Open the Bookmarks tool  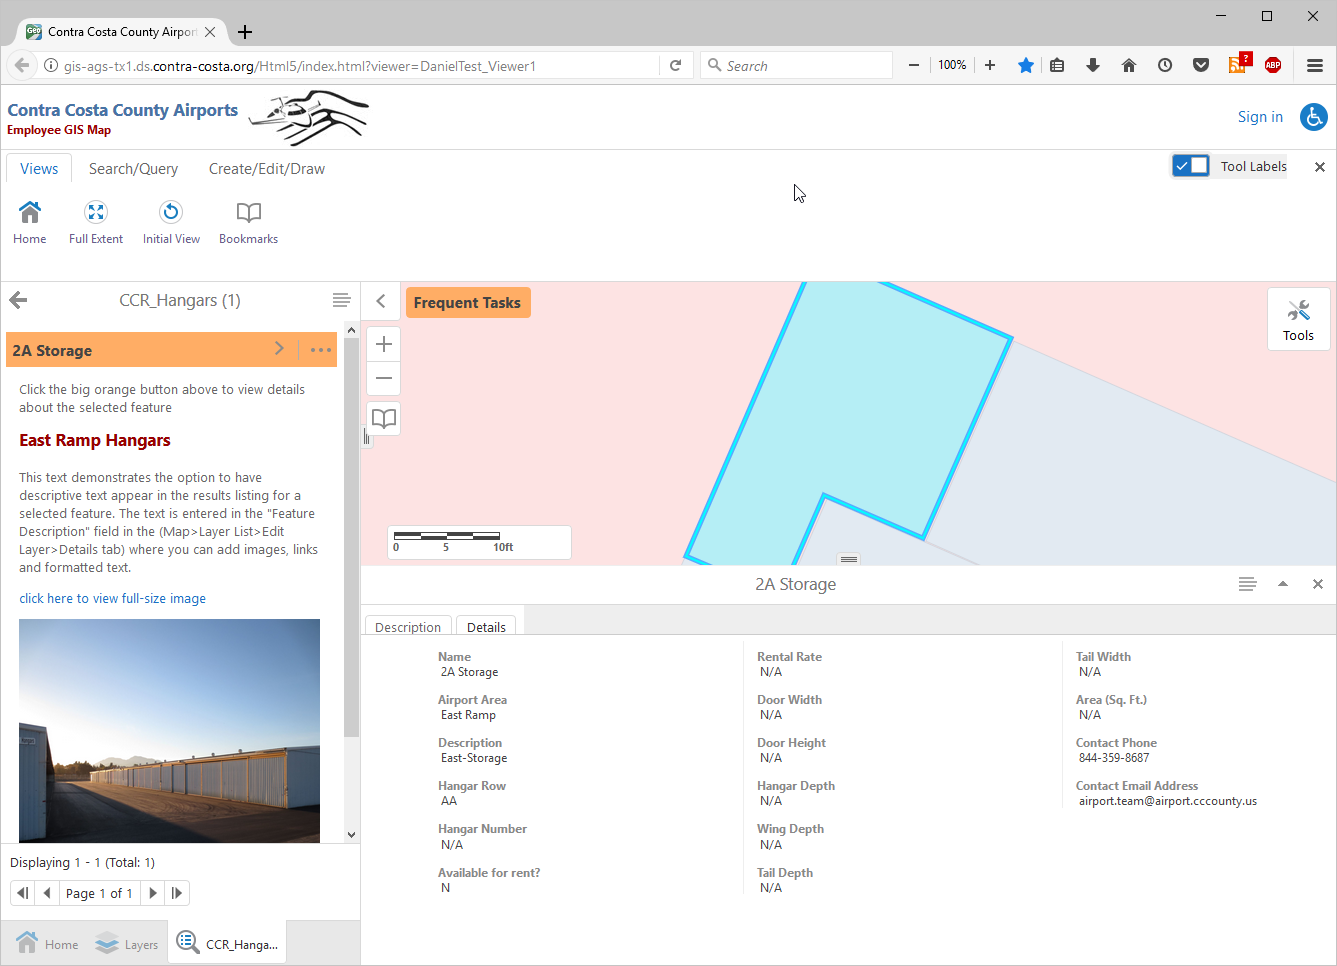[x=248, y=213]
